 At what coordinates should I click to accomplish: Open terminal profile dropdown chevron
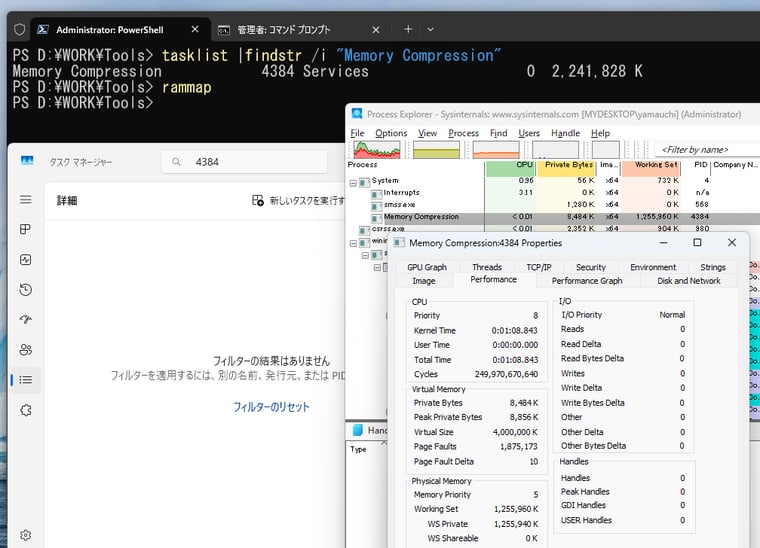click(430, 30)
